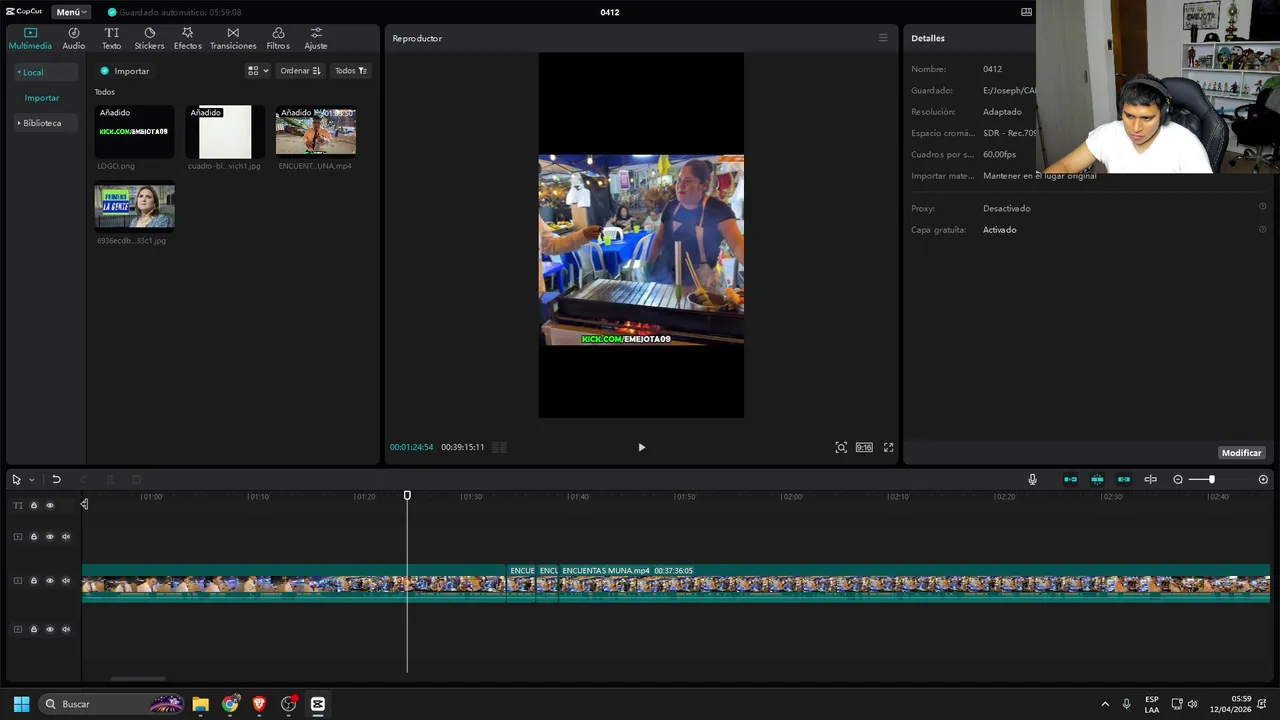Click the track cover marker at timeline start
This screenshot has height=720, width=1280.
[x=84, y=504]
